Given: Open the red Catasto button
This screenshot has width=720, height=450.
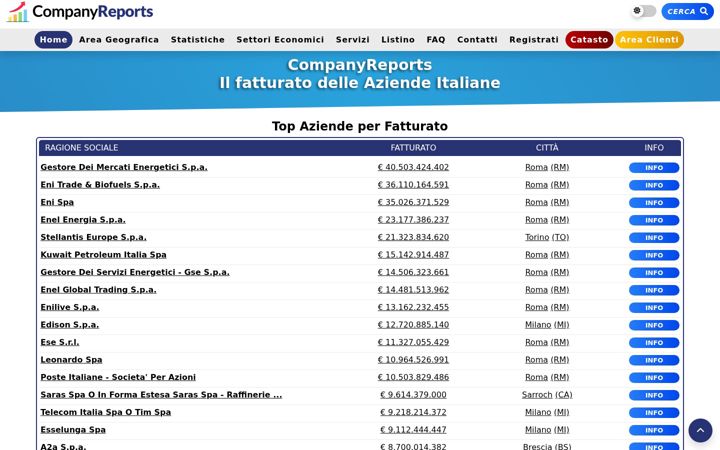Looking at the screenshot, I should (x=589, y=40).
